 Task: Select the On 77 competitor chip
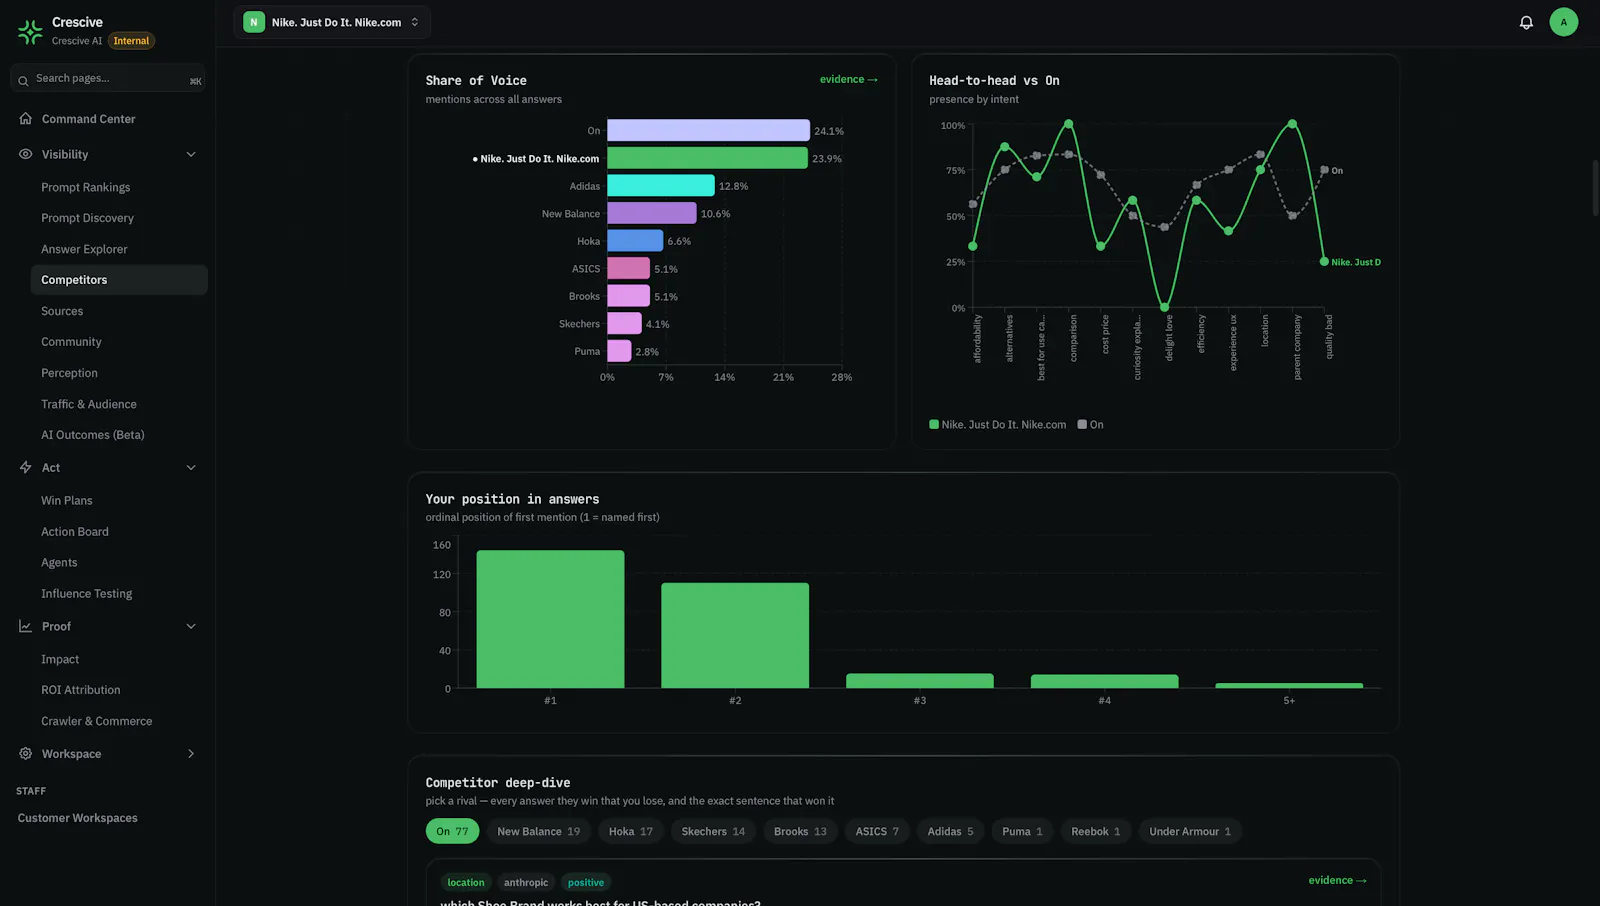452,831
